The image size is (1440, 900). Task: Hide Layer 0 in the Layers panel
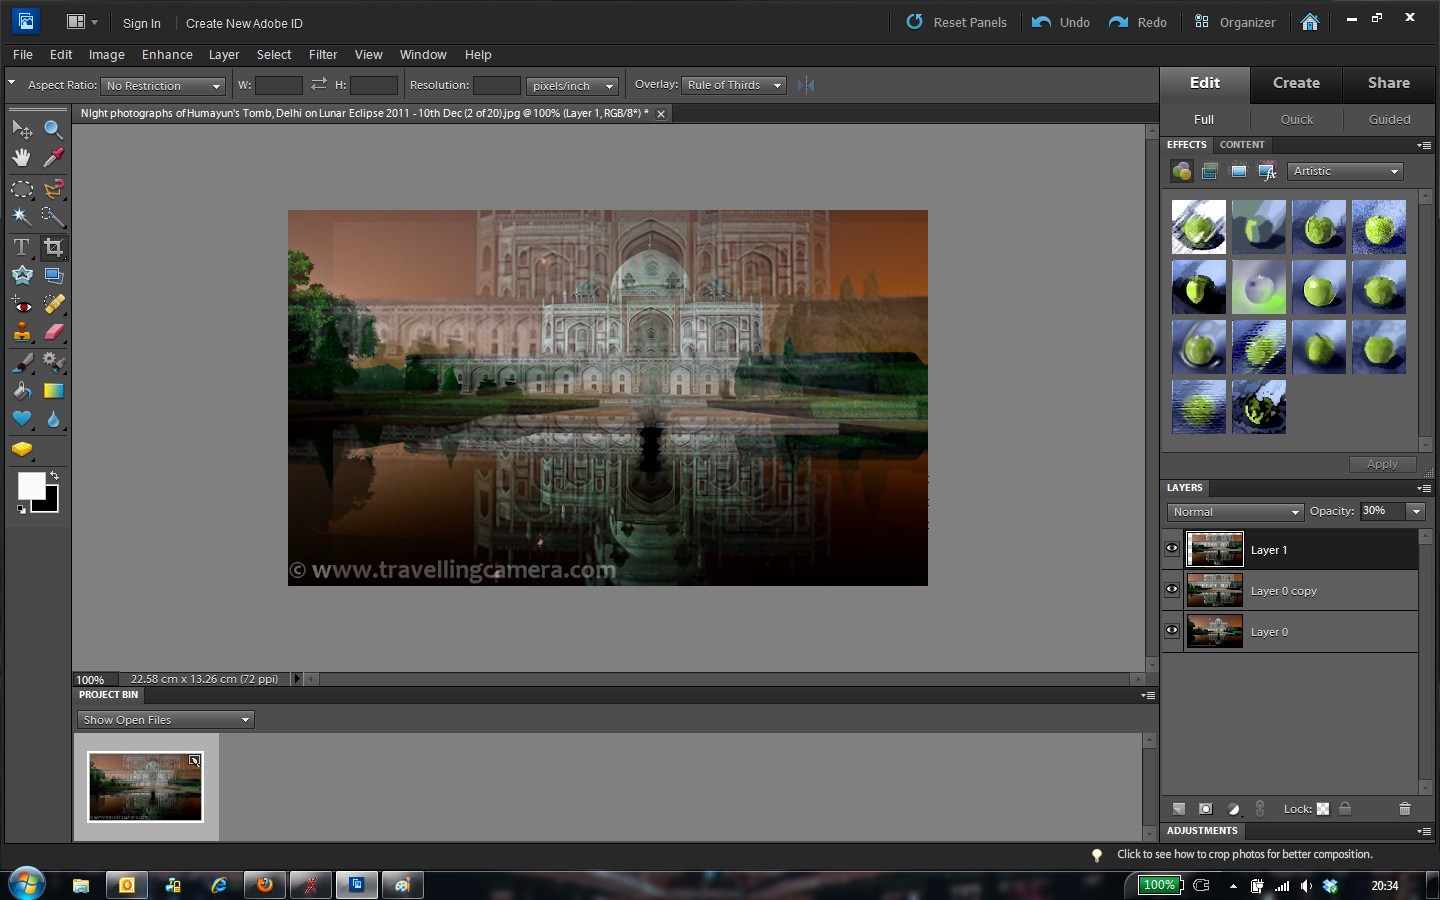(x=1171, y=630)
